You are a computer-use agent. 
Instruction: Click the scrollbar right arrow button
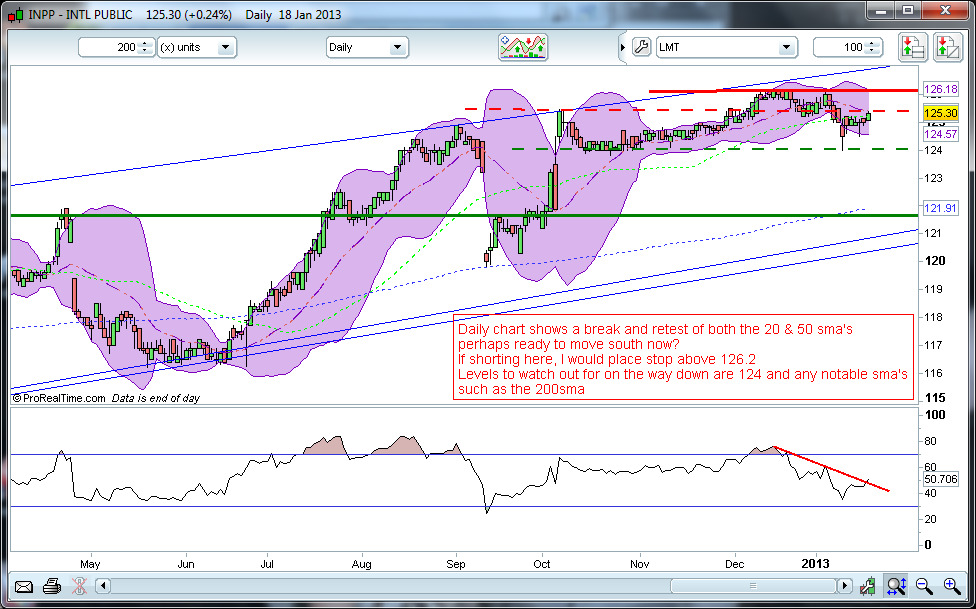pos(846,586)
